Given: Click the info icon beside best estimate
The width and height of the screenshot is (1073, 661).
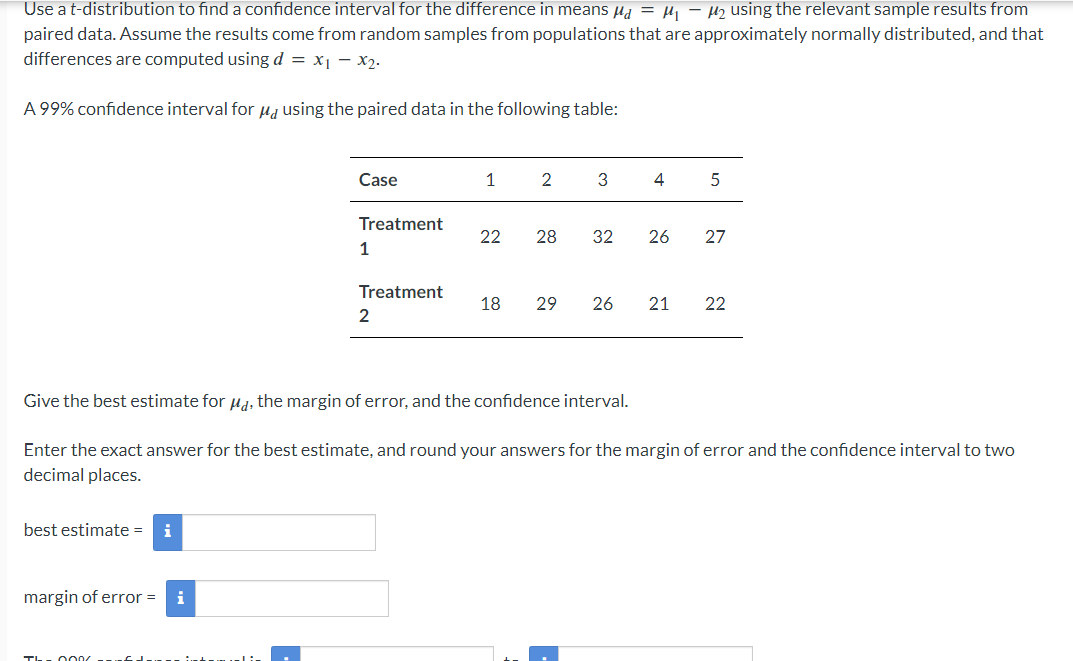Looking at the screenshot, I should [166, 532].
